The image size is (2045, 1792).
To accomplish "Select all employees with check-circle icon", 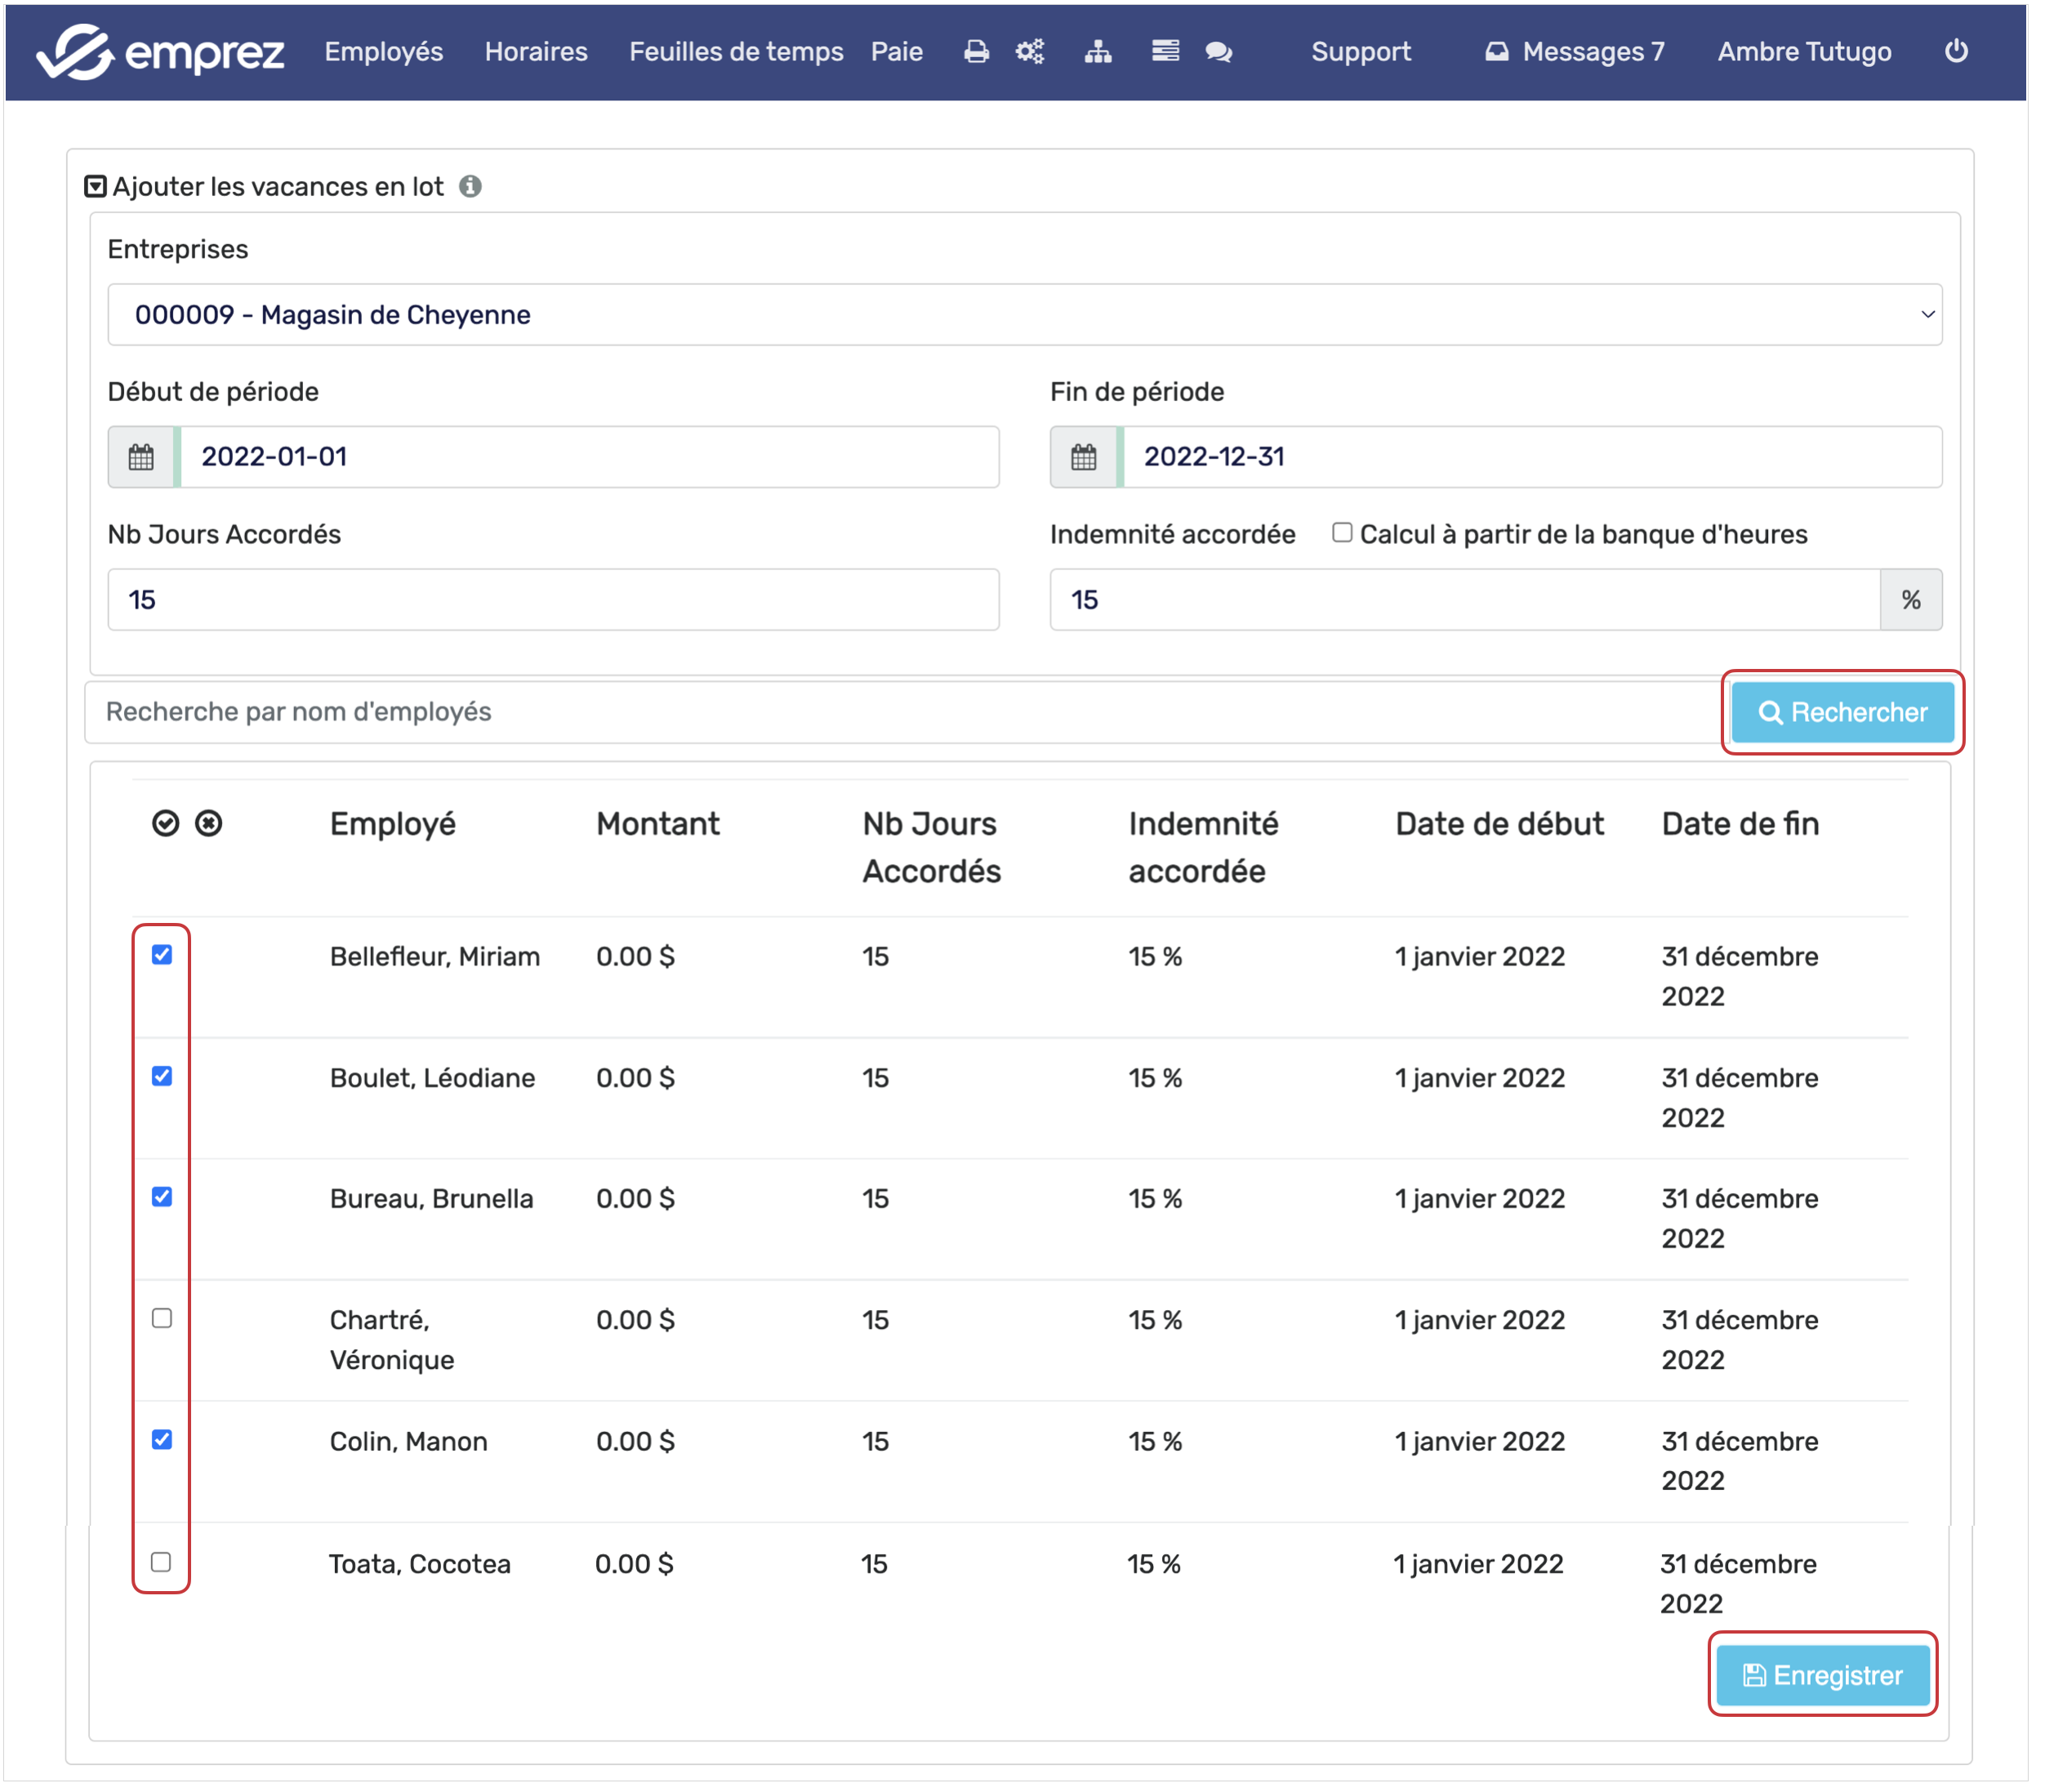I will pos(165,823).
